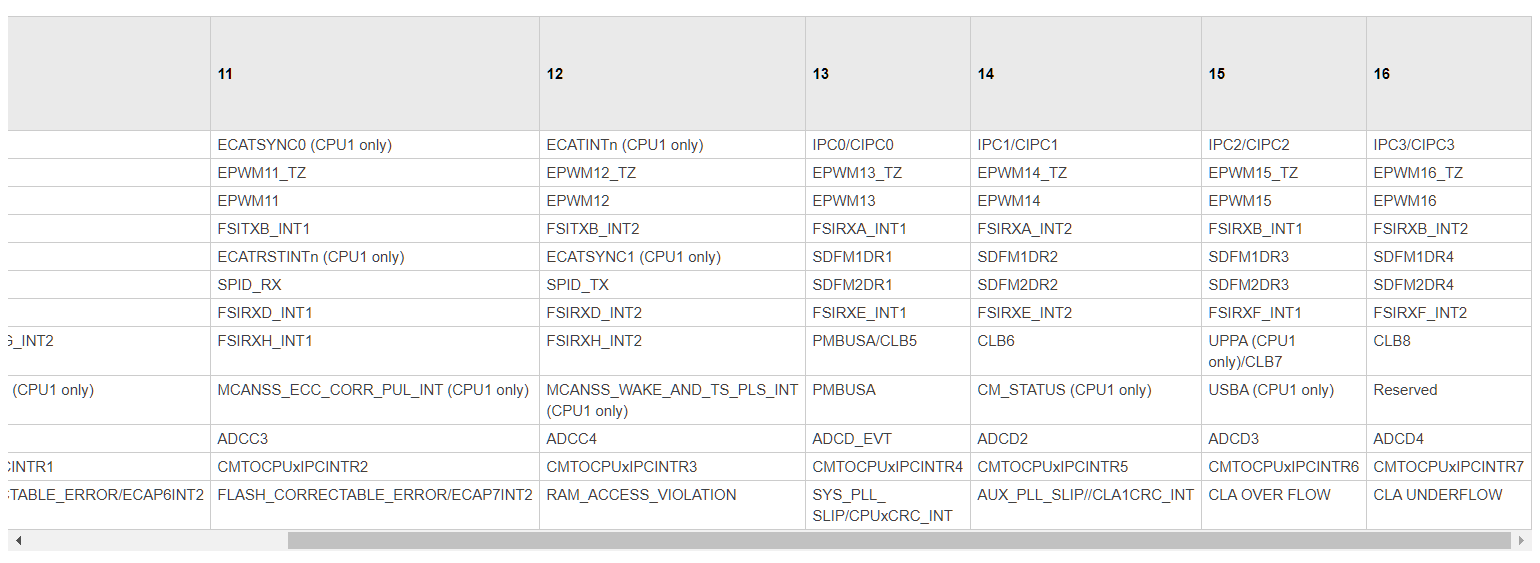1540x563 pixels.
Task: Click the horizontal scrollbar thumb
Action: (899, 540)
